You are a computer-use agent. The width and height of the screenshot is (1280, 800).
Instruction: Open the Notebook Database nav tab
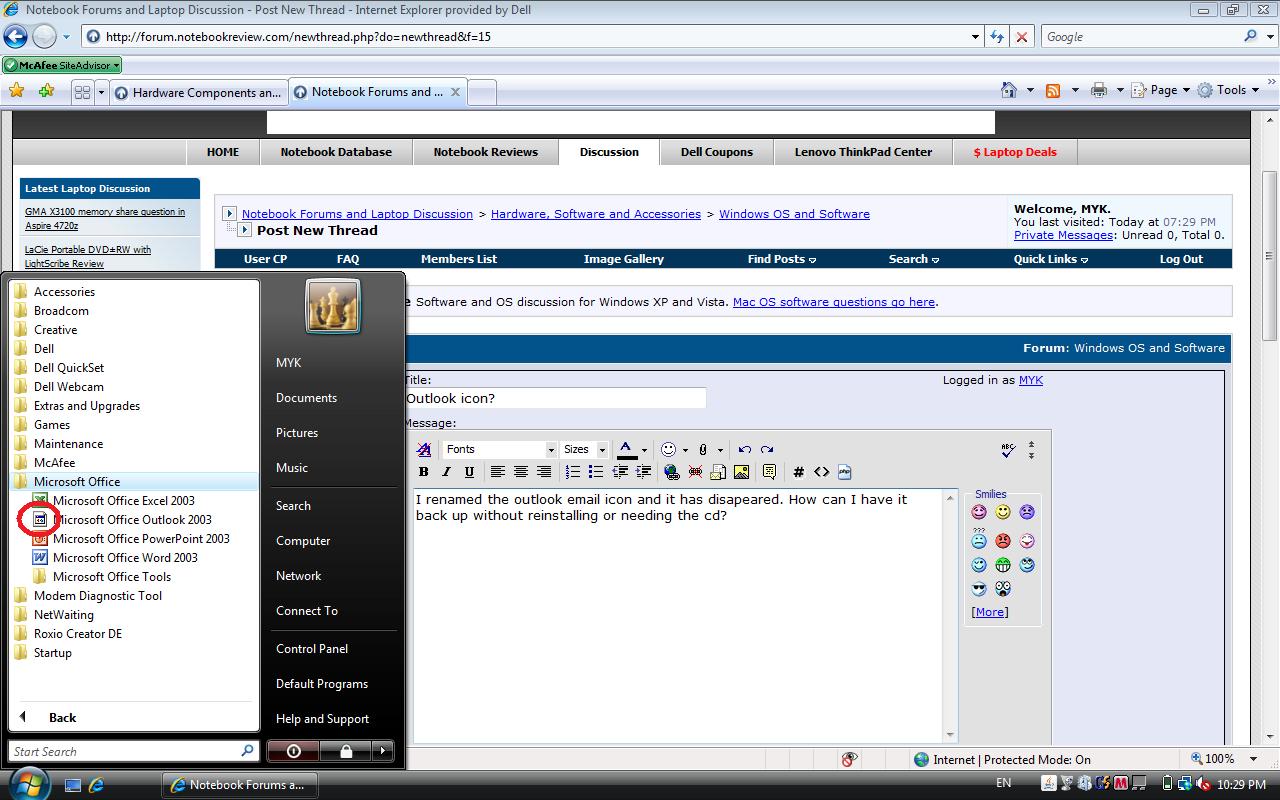click(336, 152)
